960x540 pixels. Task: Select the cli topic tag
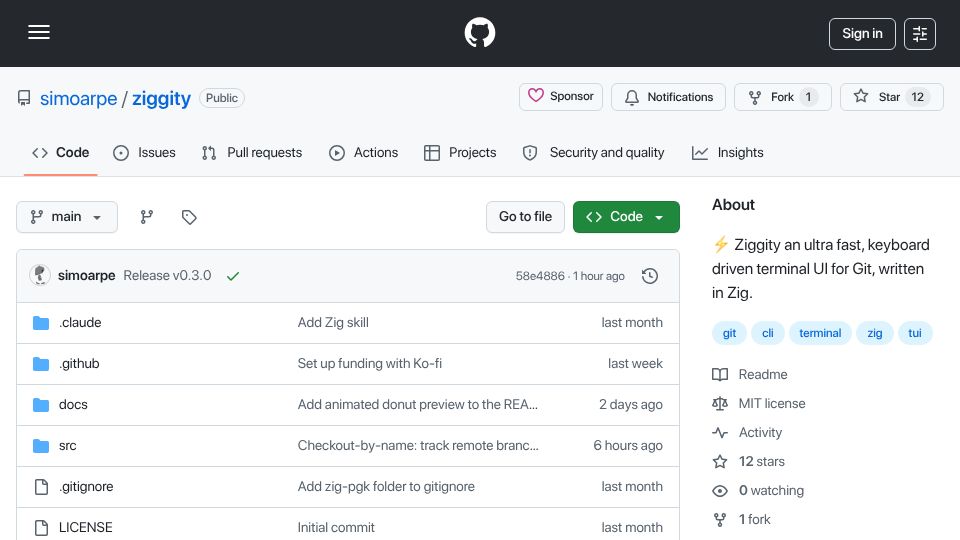coord(768,333)
